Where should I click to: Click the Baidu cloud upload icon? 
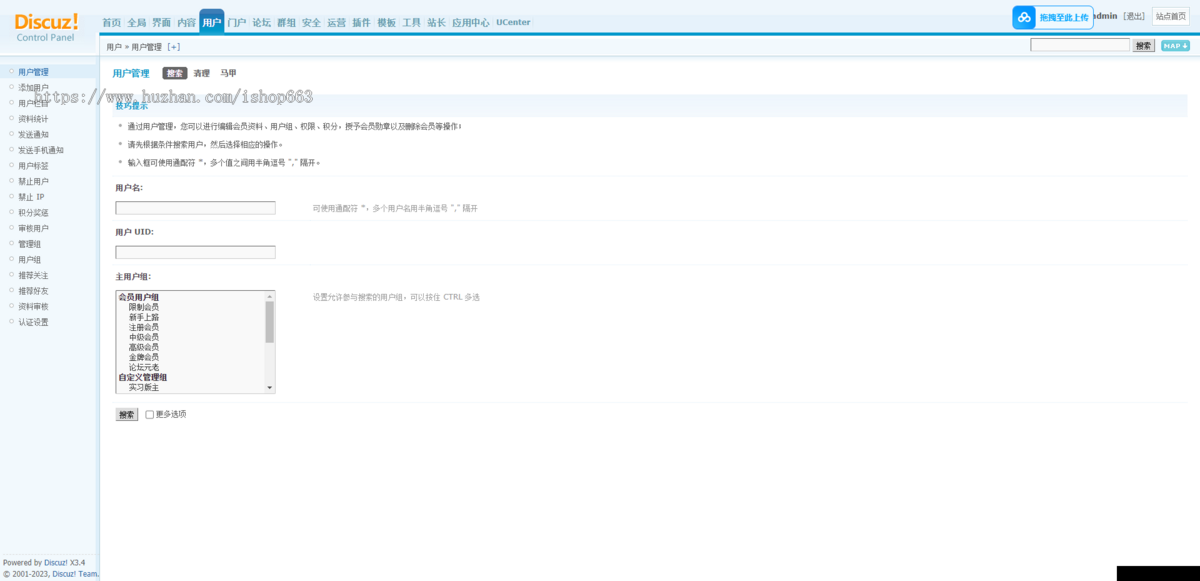(x=1024, y=17)
